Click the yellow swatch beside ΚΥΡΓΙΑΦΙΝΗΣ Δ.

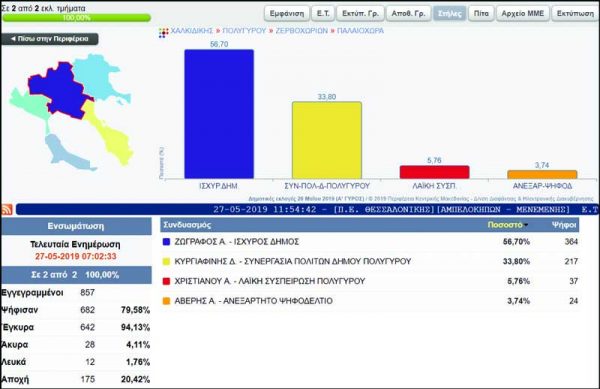tap(166, 262)
